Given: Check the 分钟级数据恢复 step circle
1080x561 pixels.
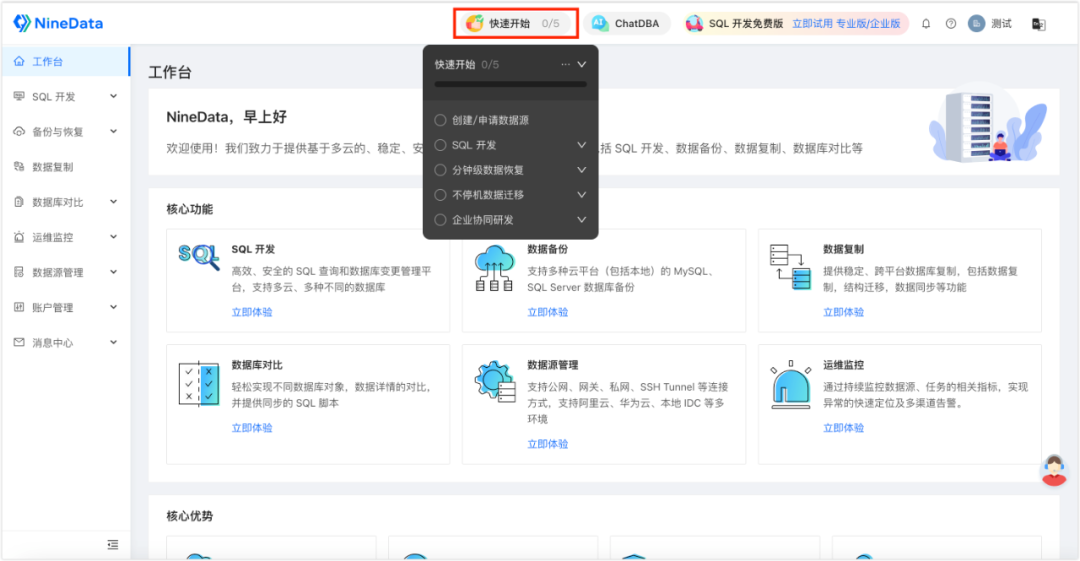Looking at the screenshot, I should coord(440,170).
